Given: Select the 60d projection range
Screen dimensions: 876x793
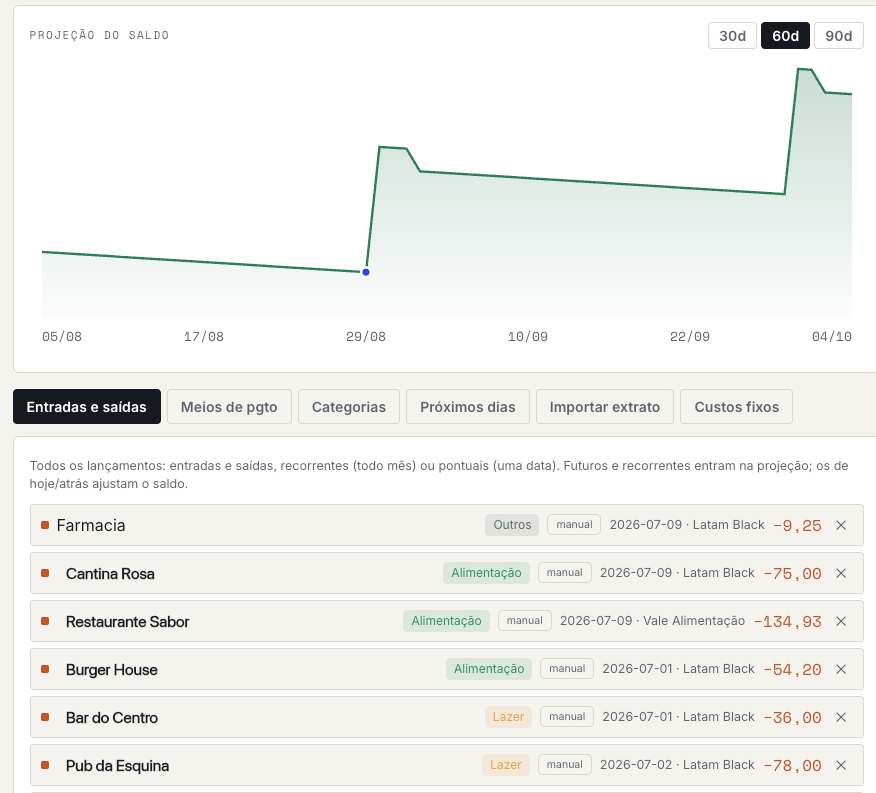Looking at the screenshot, I should (785, 36).
